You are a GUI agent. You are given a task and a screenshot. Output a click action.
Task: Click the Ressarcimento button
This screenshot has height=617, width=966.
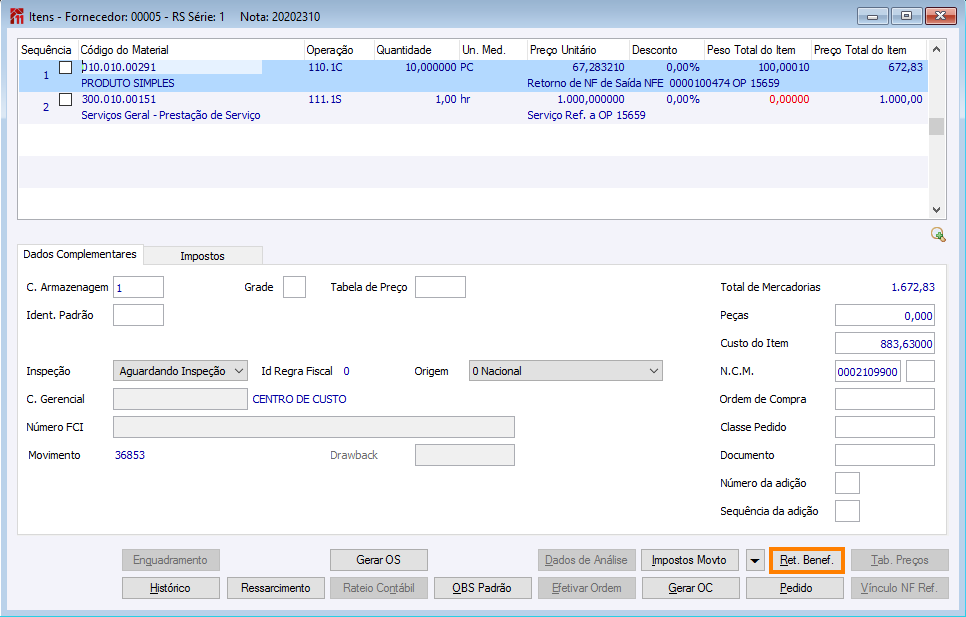[275, 588]
